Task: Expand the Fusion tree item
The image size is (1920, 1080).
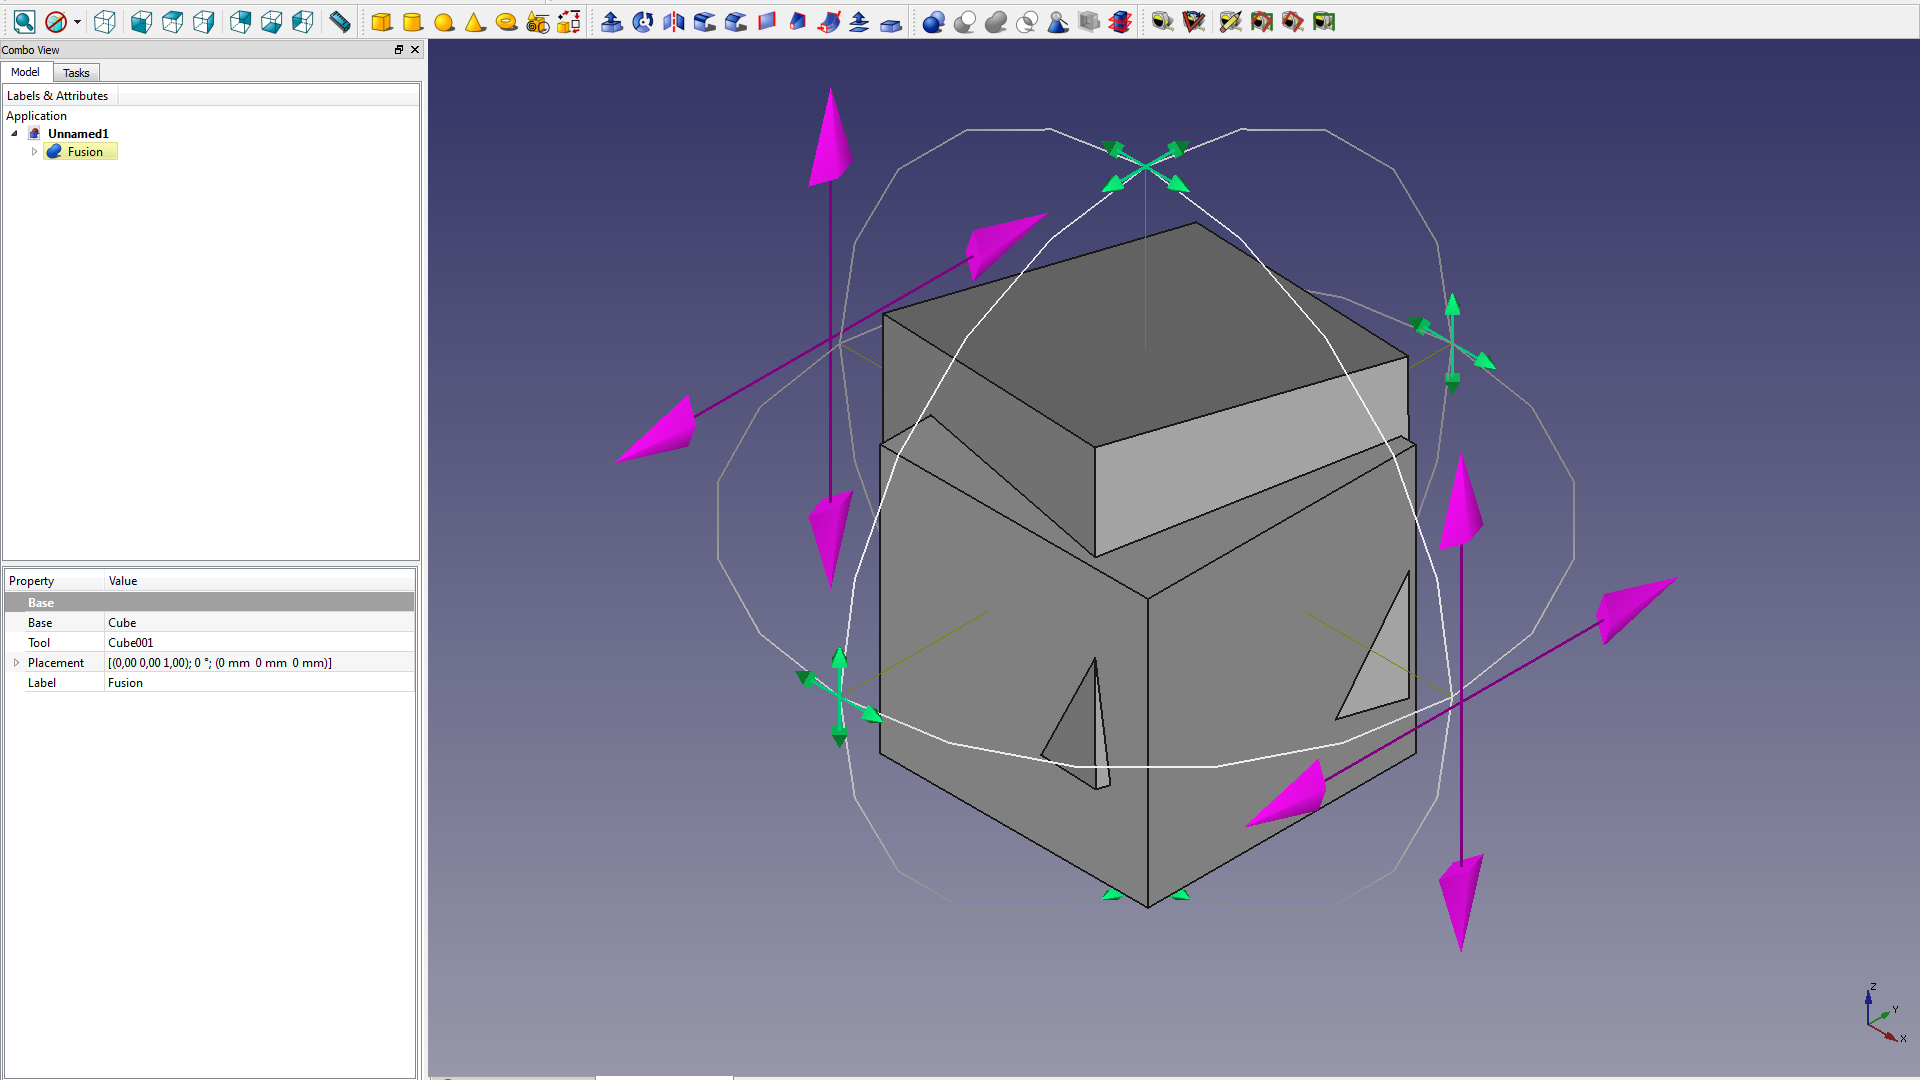Action: tap(34, 151)
